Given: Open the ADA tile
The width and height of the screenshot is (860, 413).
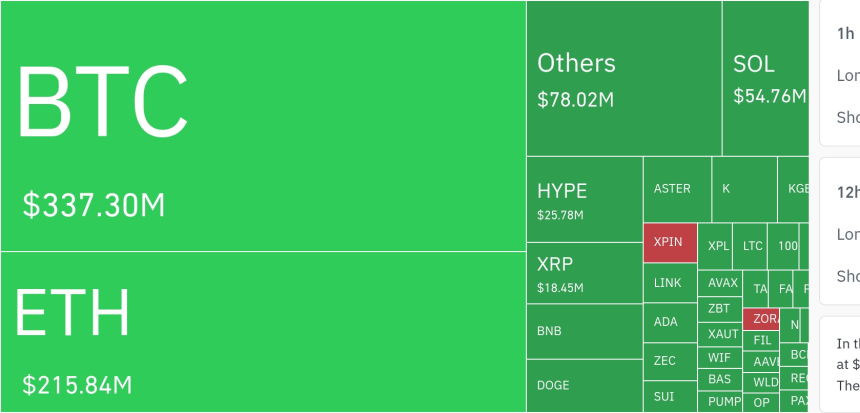Looking at the screenshot, I should pos(669,322).
